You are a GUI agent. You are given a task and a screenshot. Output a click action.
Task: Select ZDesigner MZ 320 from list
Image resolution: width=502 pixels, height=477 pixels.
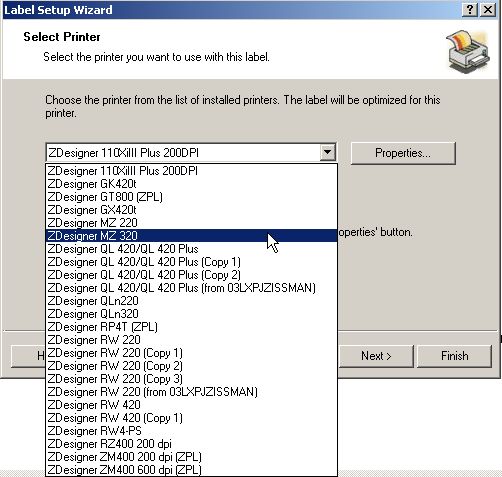coord(191,236)
